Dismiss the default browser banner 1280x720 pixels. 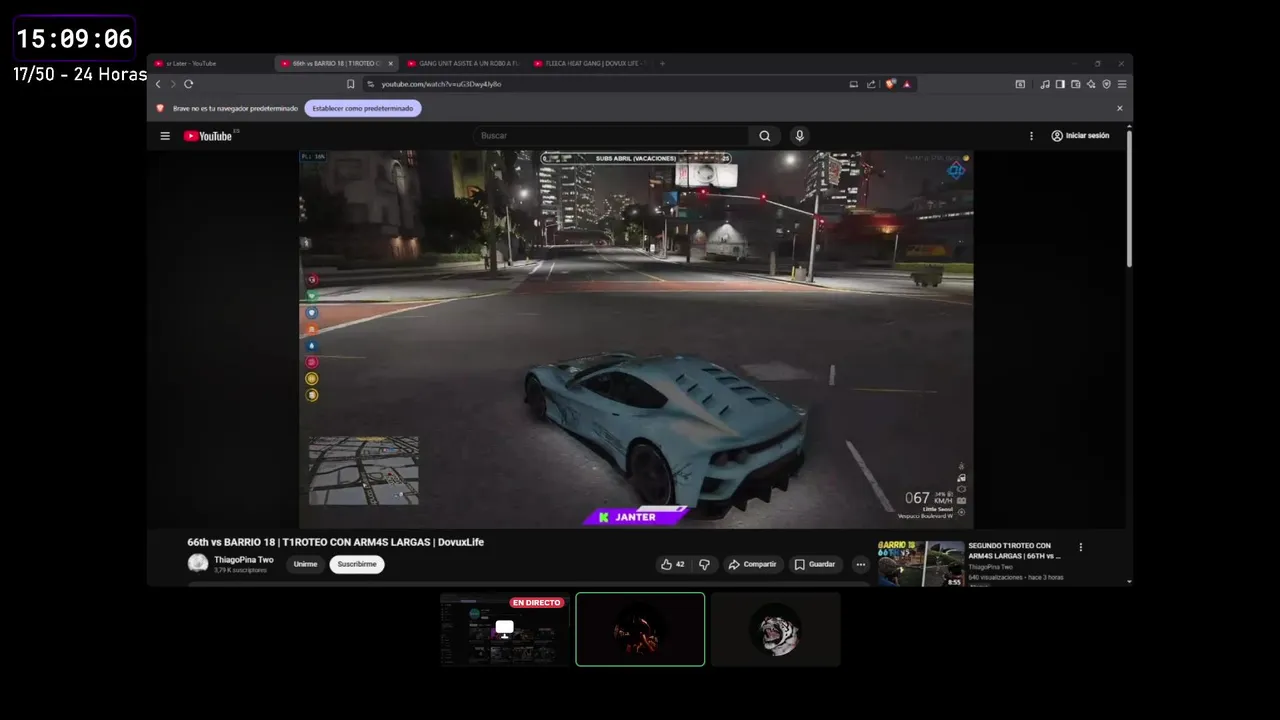[1119, 108]
